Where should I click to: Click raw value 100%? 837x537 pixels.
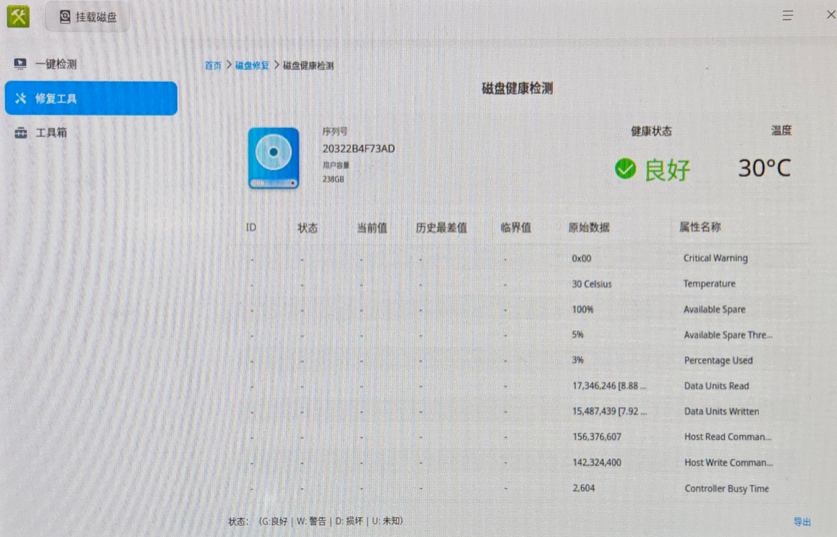tap(582, 310)
